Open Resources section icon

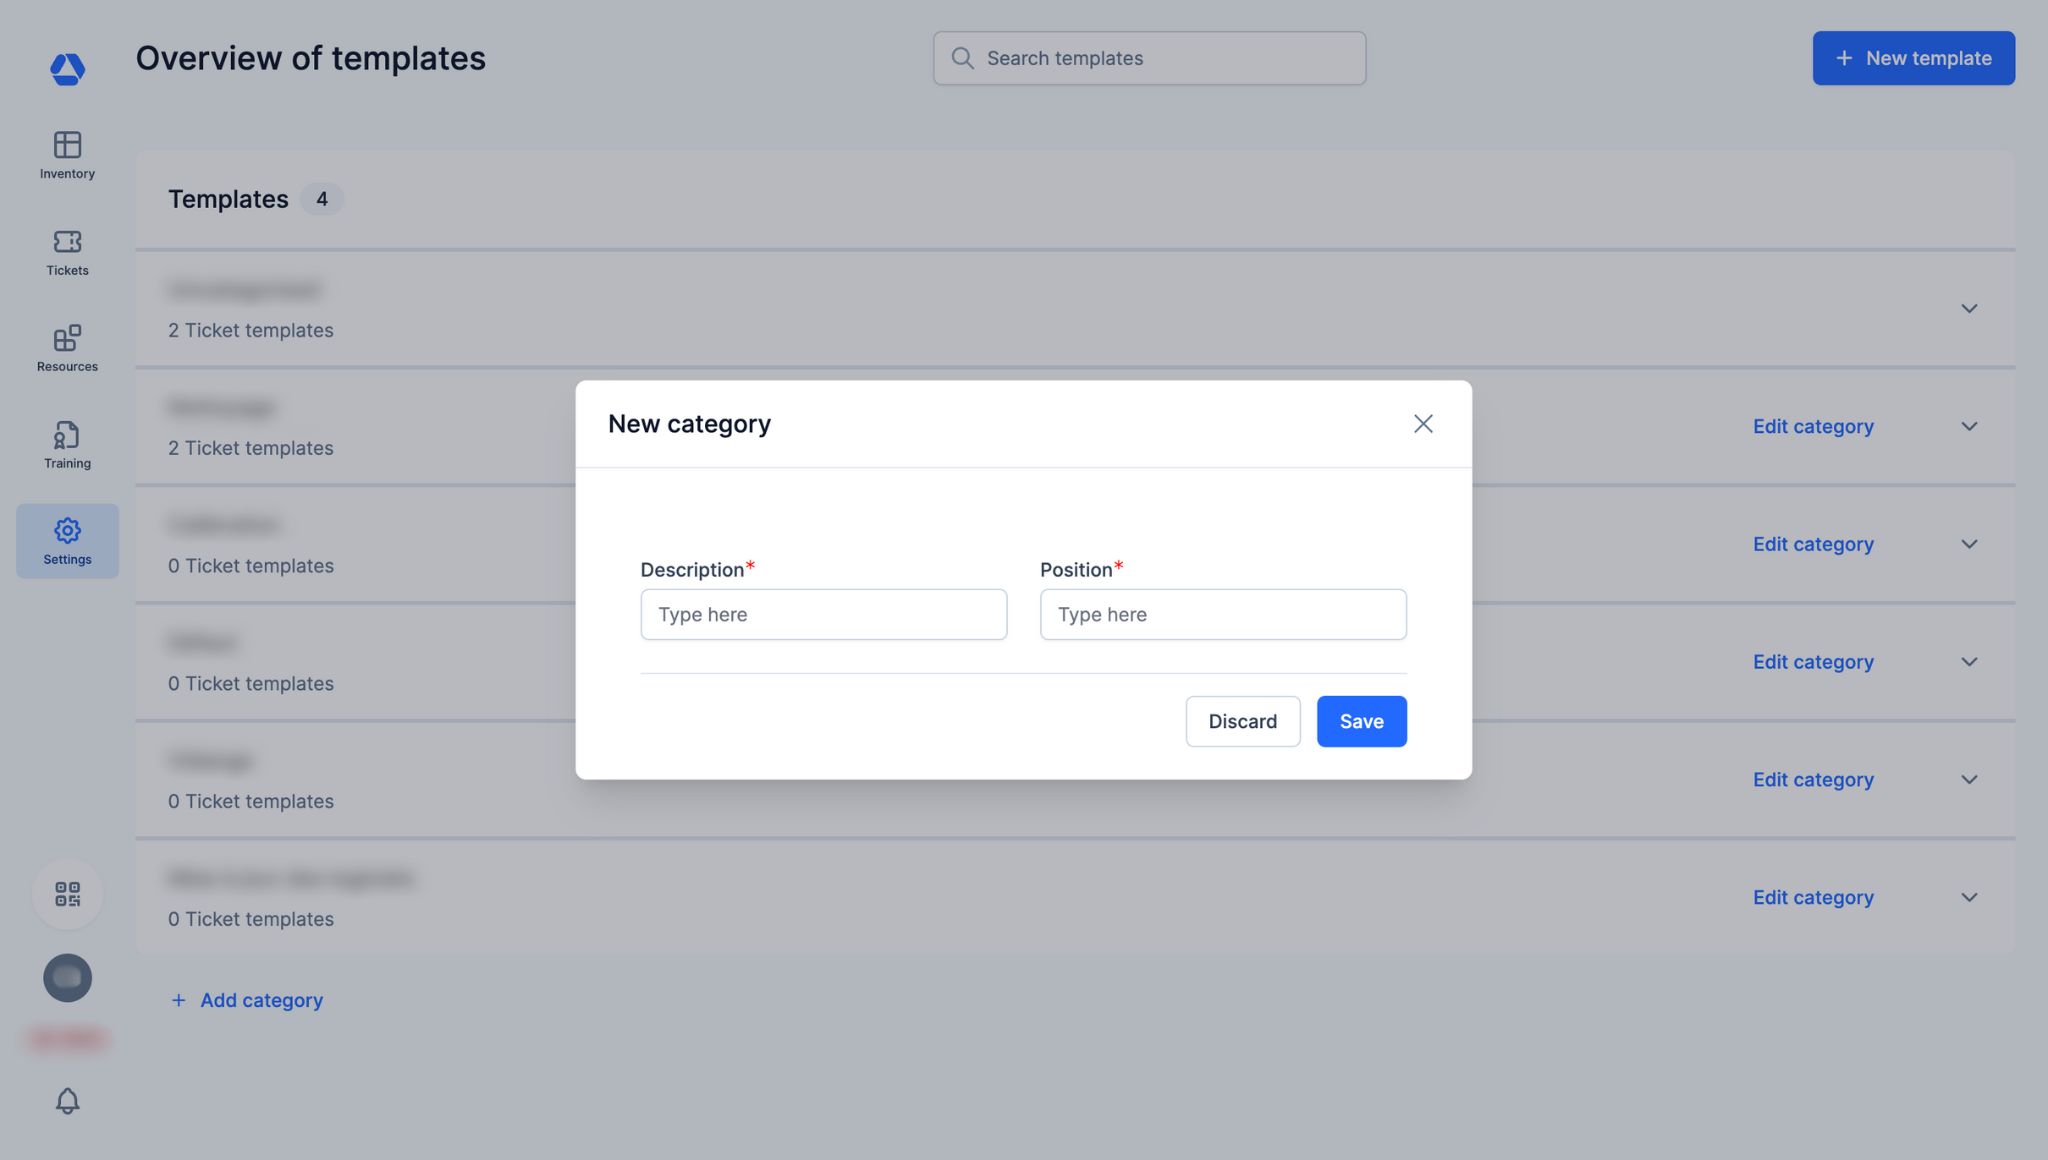coord(67,338)
